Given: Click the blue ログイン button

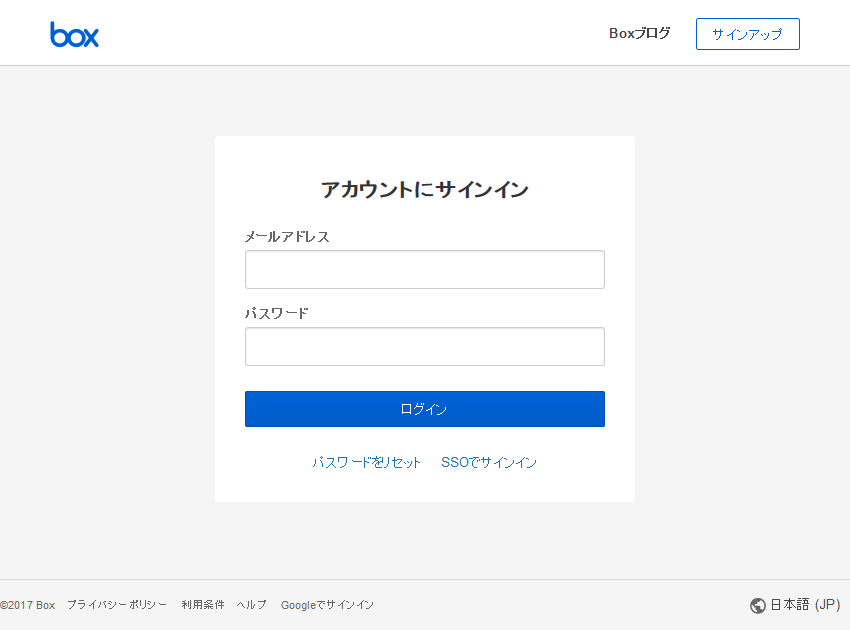Looking at the screenshot, I should 424,409.
